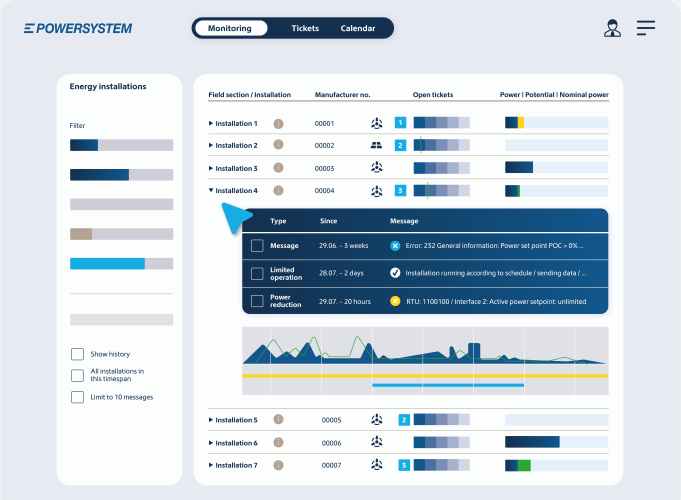Click the solar panel icon for Installation 2
Image resolution: width=681 pixels, height=500 pixels.
377,146
